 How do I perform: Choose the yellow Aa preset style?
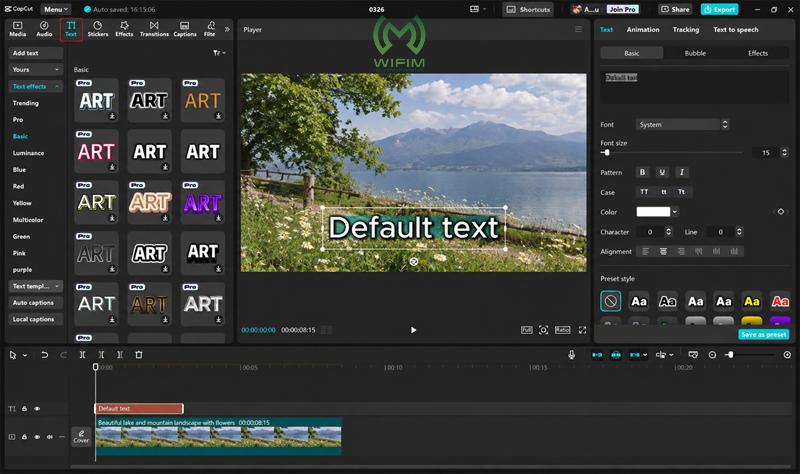752,302
